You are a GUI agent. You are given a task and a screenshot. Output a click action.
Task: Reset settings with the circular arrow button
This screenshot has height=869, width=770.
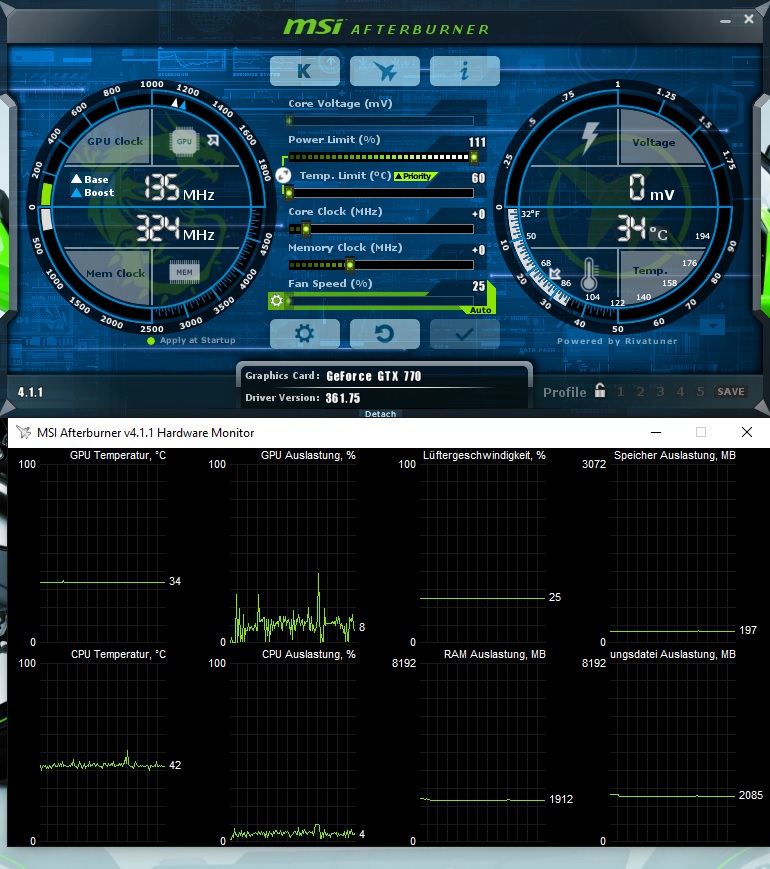click(385, 334)
